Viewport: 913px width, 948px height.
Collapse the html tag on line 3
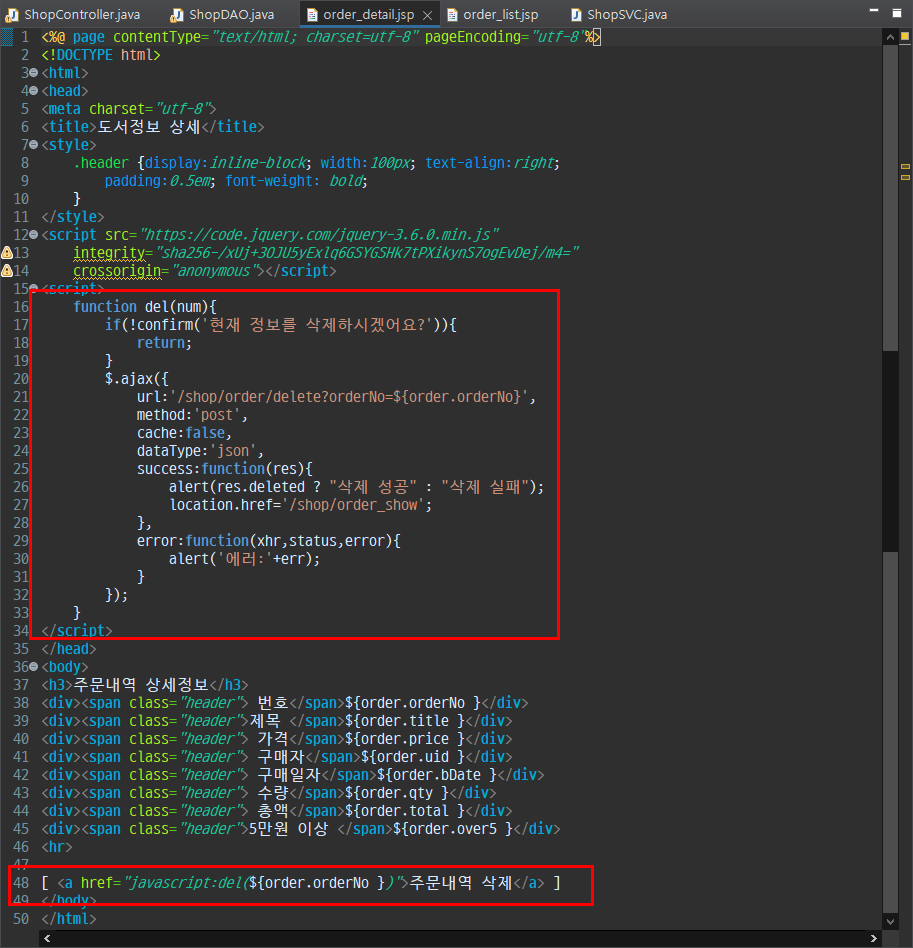pos(34,73)
